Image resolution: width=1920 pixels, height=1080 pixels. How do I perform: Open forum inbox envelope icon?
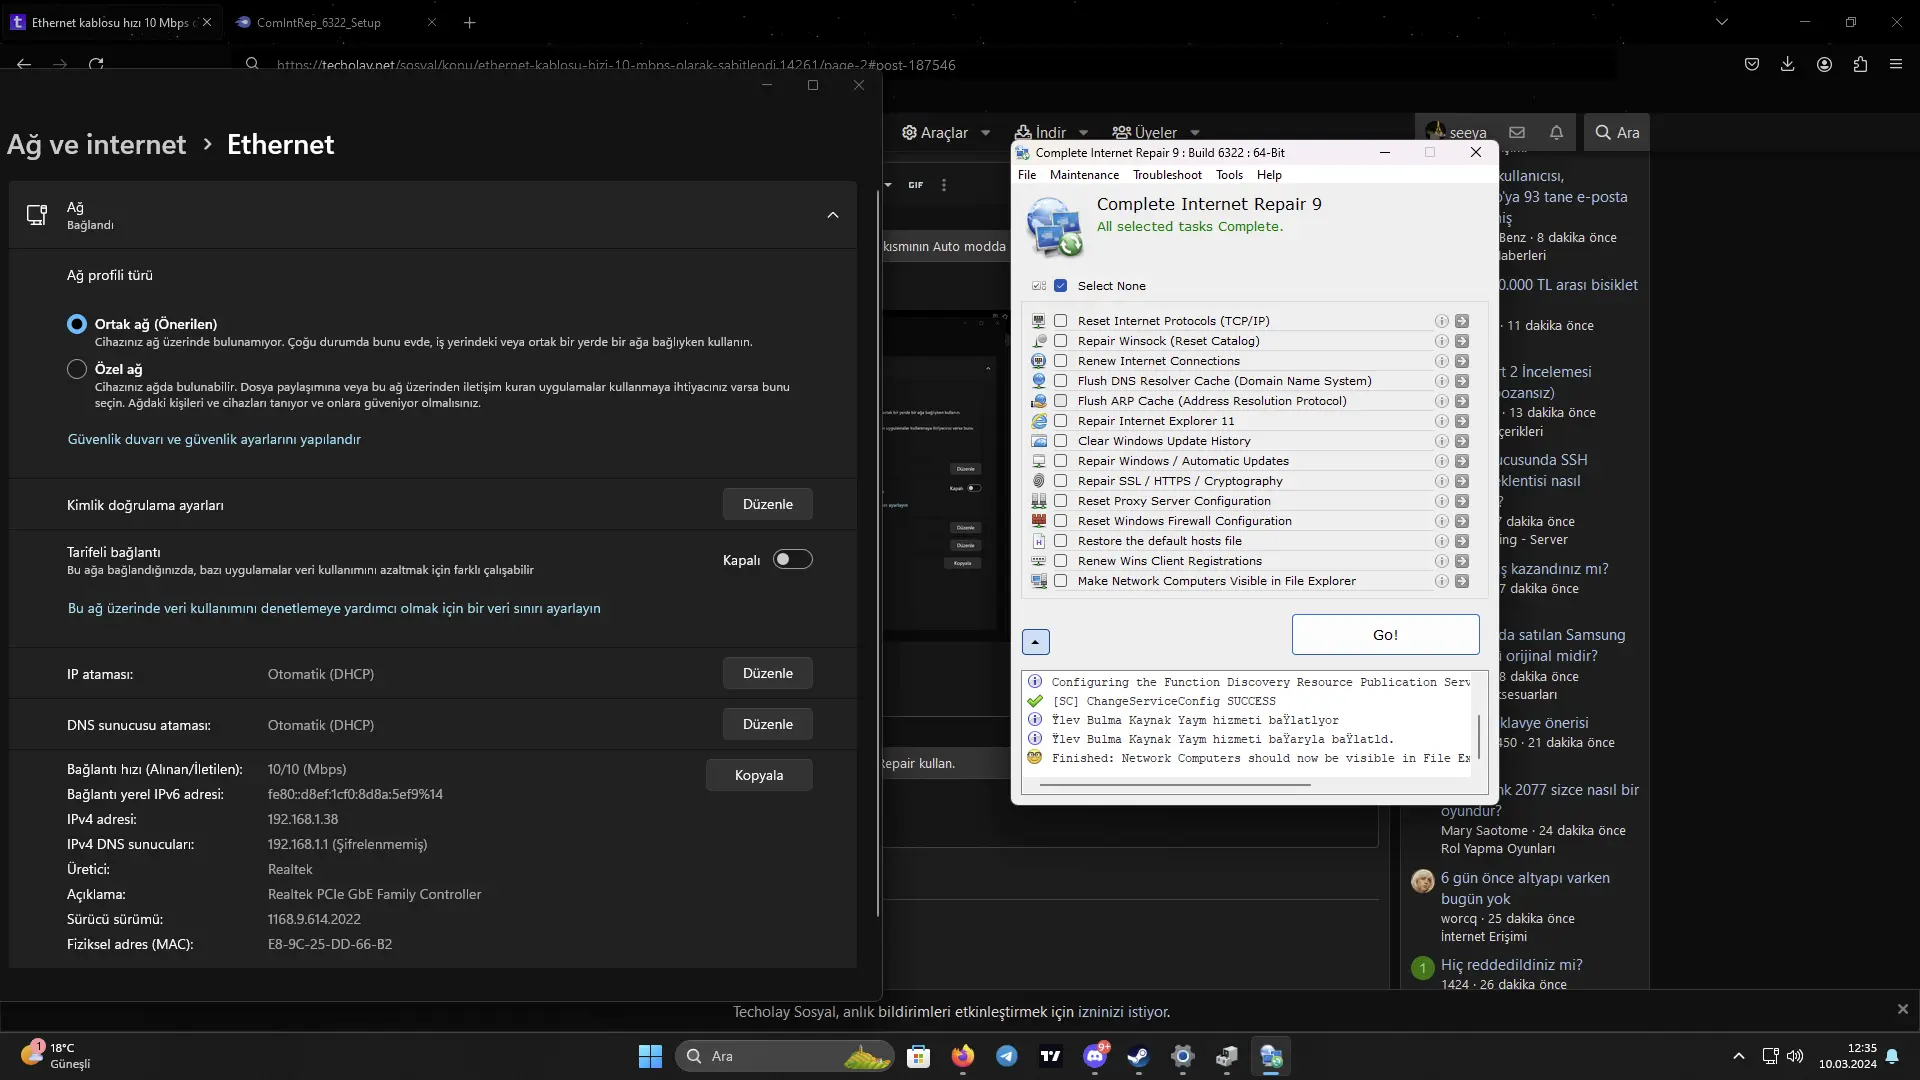coord(1517,132)
